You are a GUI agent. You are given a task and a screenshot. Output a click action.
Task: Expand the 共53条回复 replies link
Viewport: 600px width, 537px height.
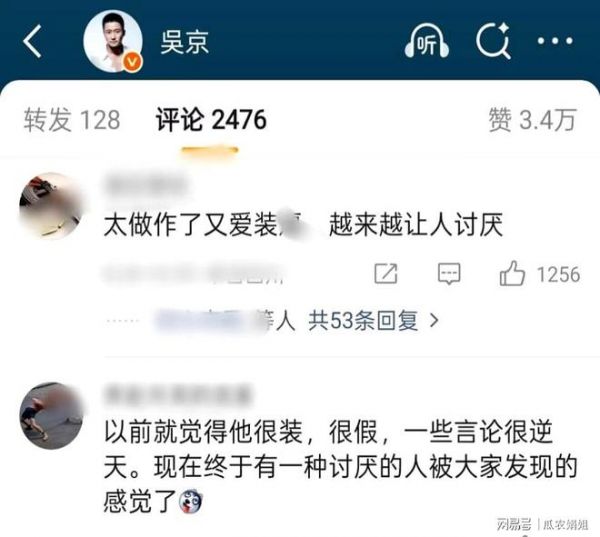363,320
